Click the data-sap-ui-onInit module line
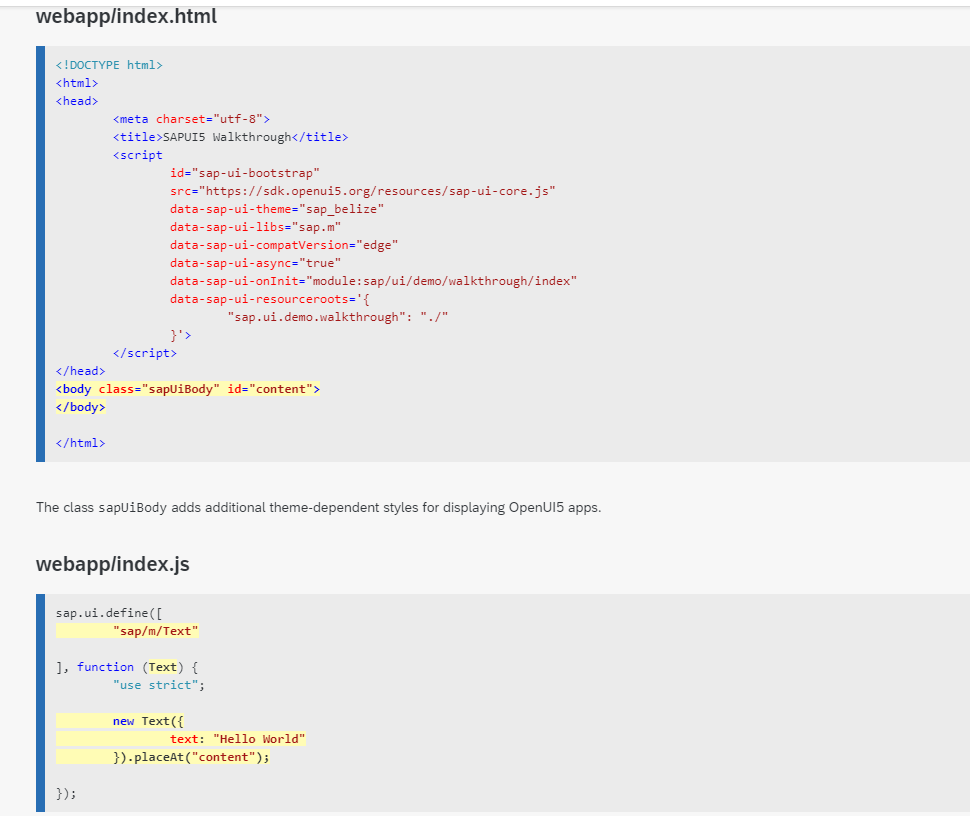970x816 pixels. coord(373,281)
